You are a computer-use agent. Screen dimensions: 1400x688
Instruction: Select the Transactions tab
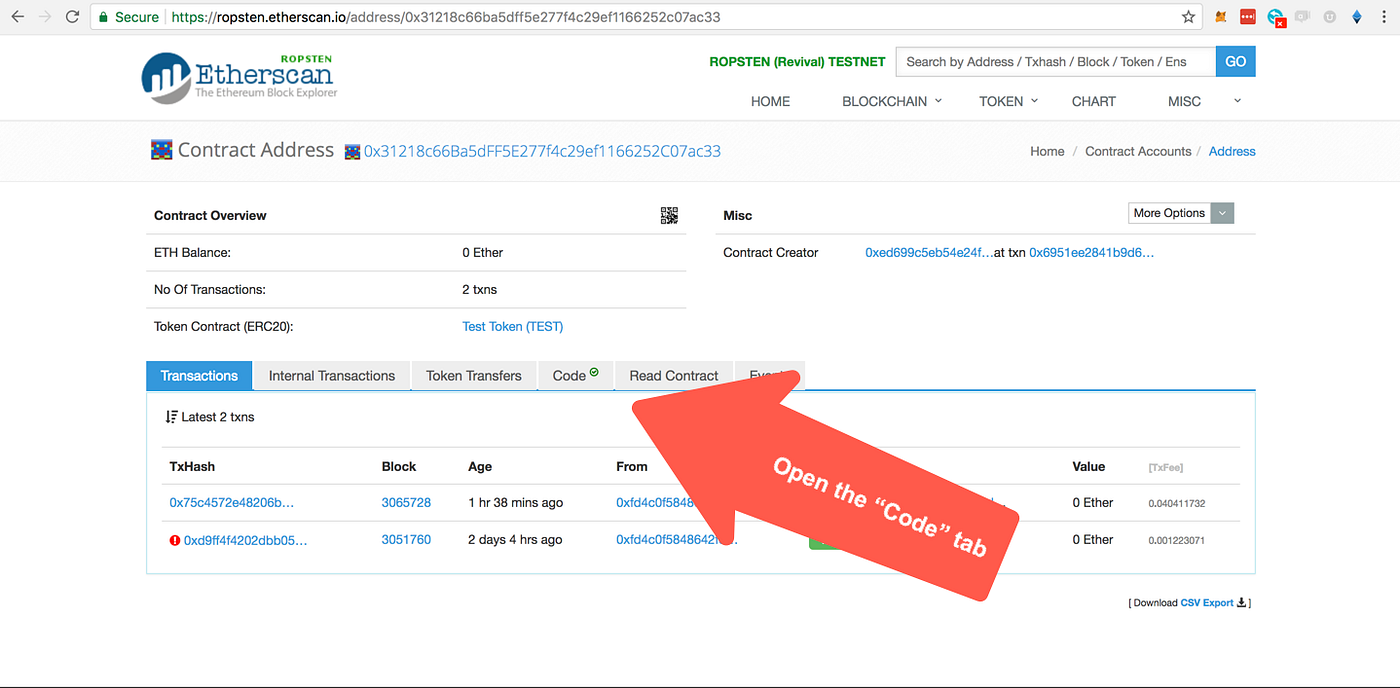[199, 376]
